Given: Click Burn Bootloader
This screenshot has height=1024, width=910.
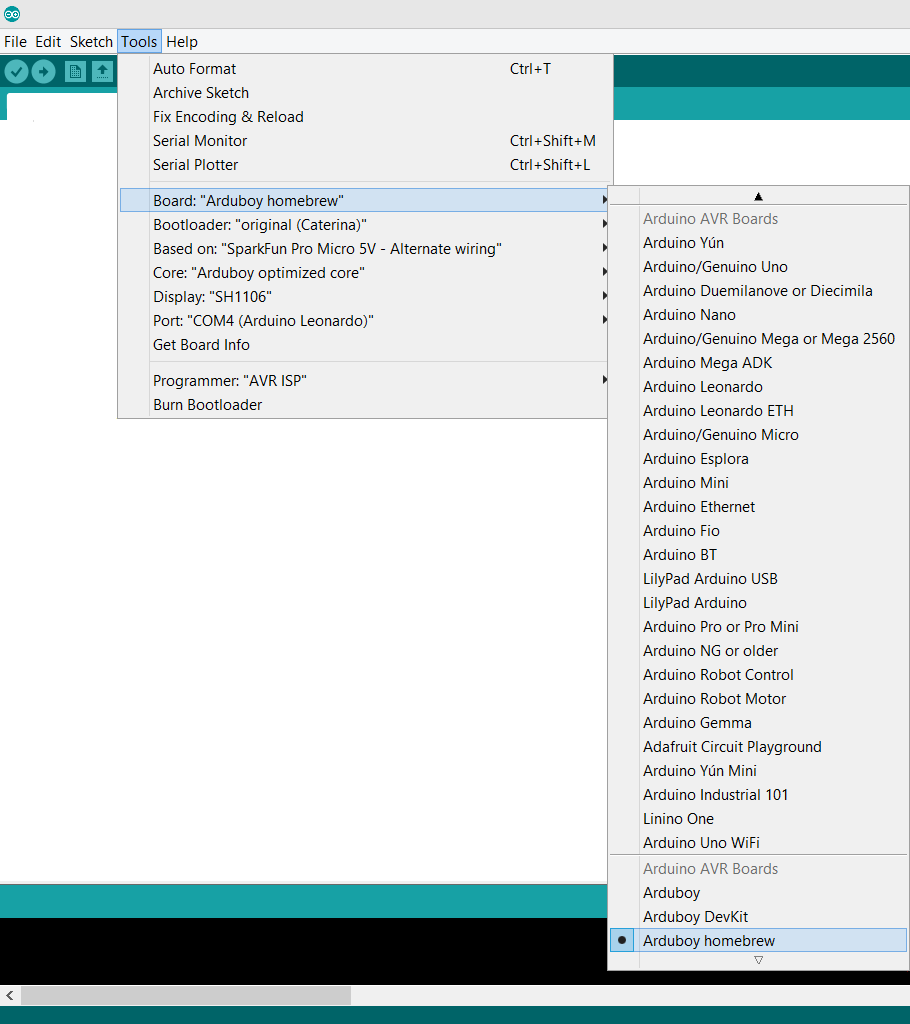Looking at the screenshot, I should pos(207,404).
